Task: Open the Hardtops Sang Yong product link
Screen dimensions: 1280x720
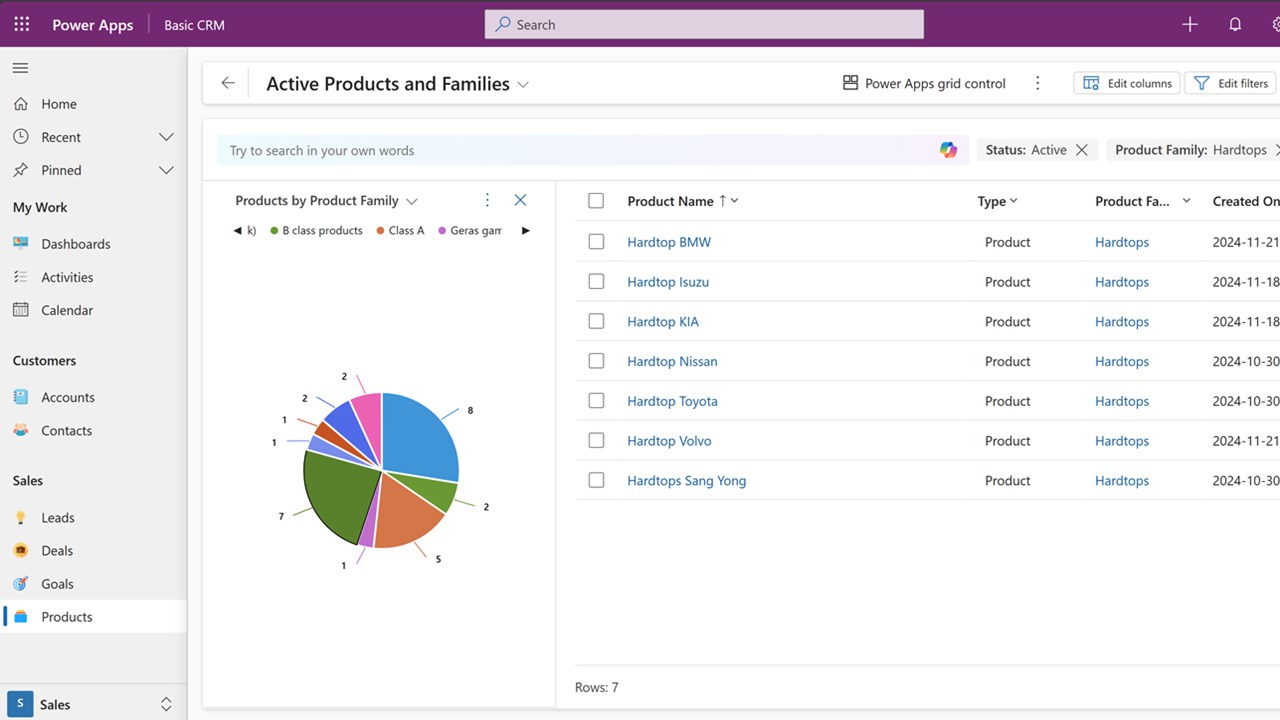Action: coord(686,480)
